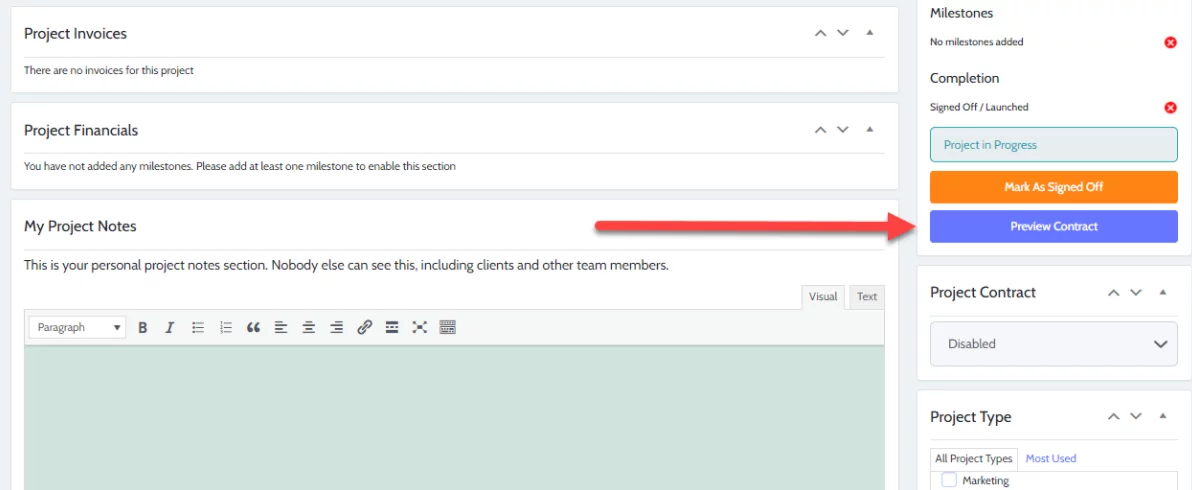
Task: Move Project Invoices panel down
Action: pos(842,33)
